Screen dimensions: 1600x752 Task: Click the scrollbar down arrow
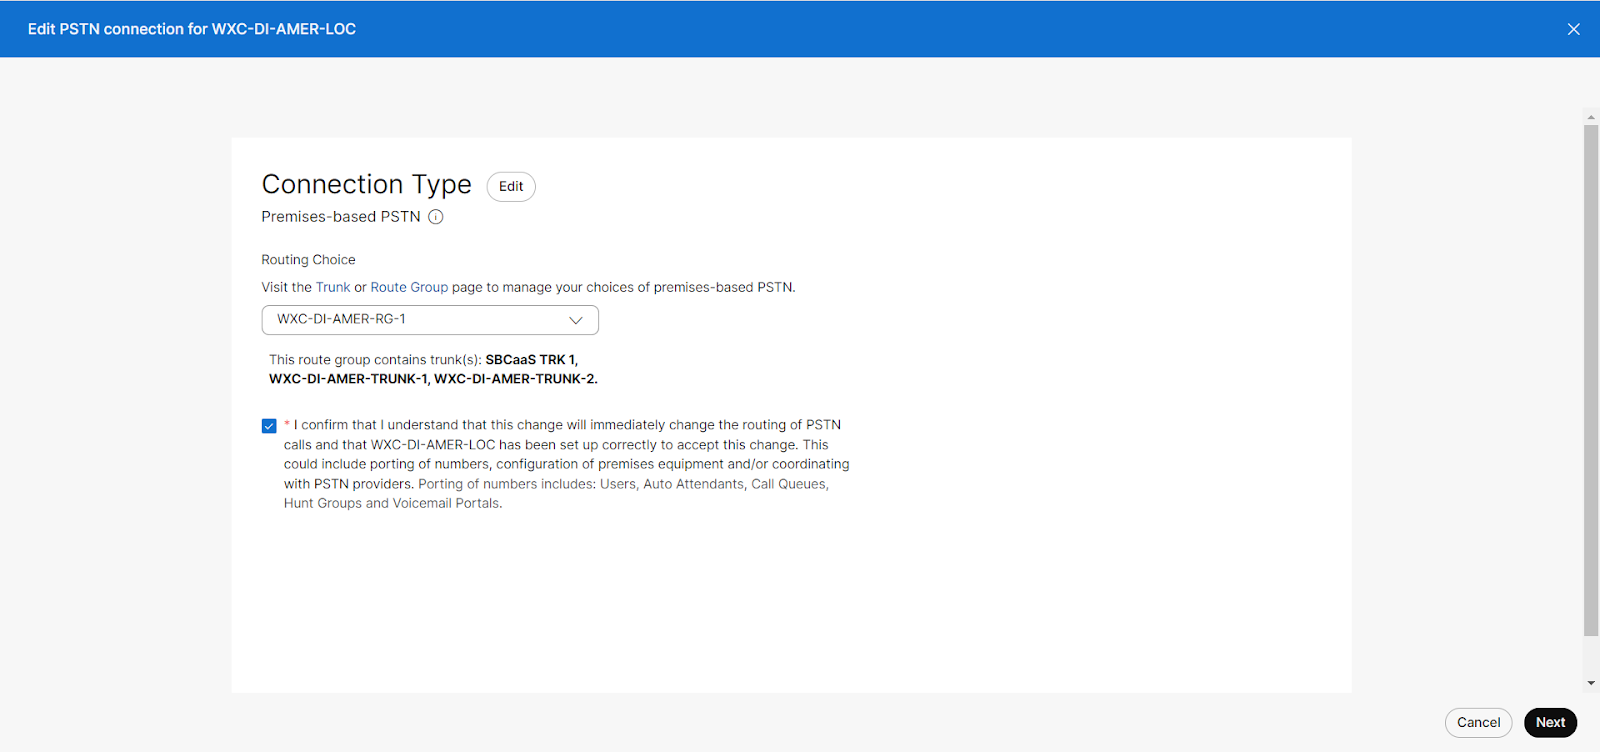1591,684
